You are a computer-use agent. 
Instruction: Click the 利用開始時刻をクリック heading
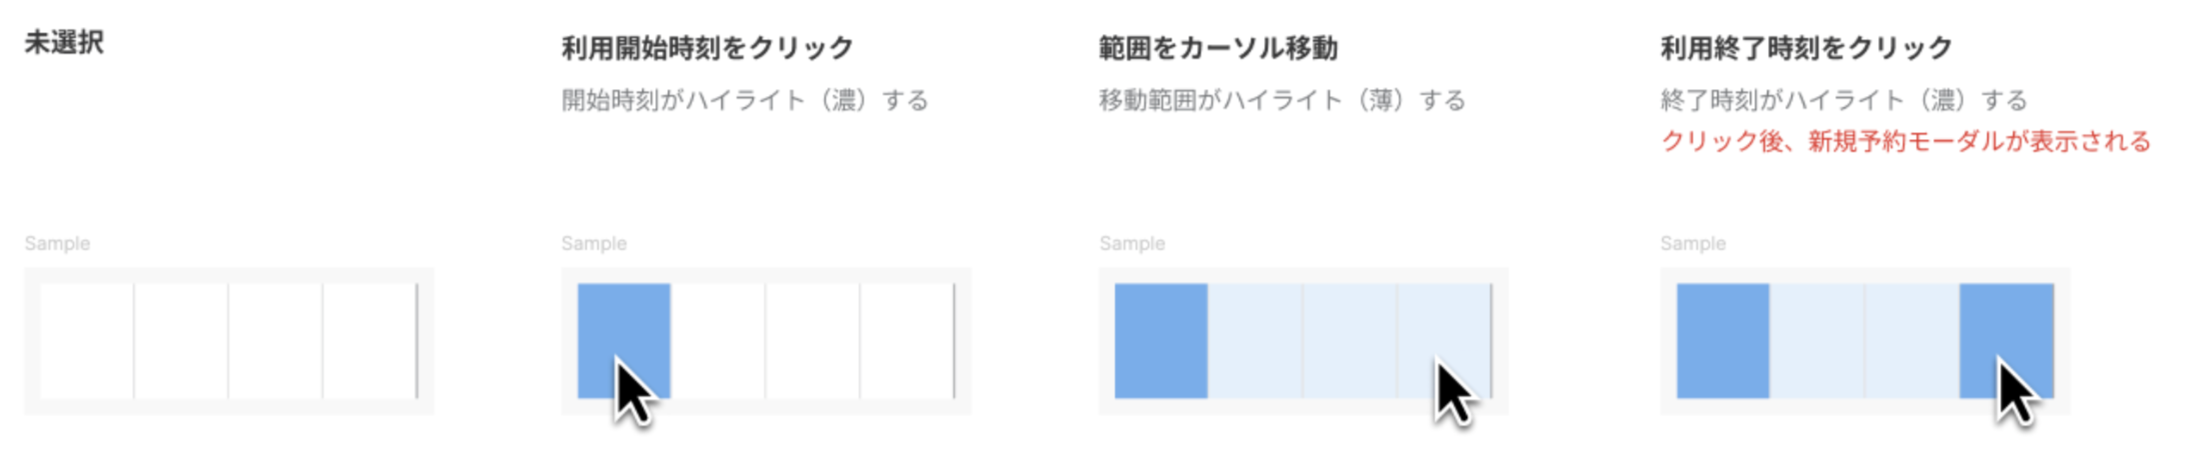[707, 48]
